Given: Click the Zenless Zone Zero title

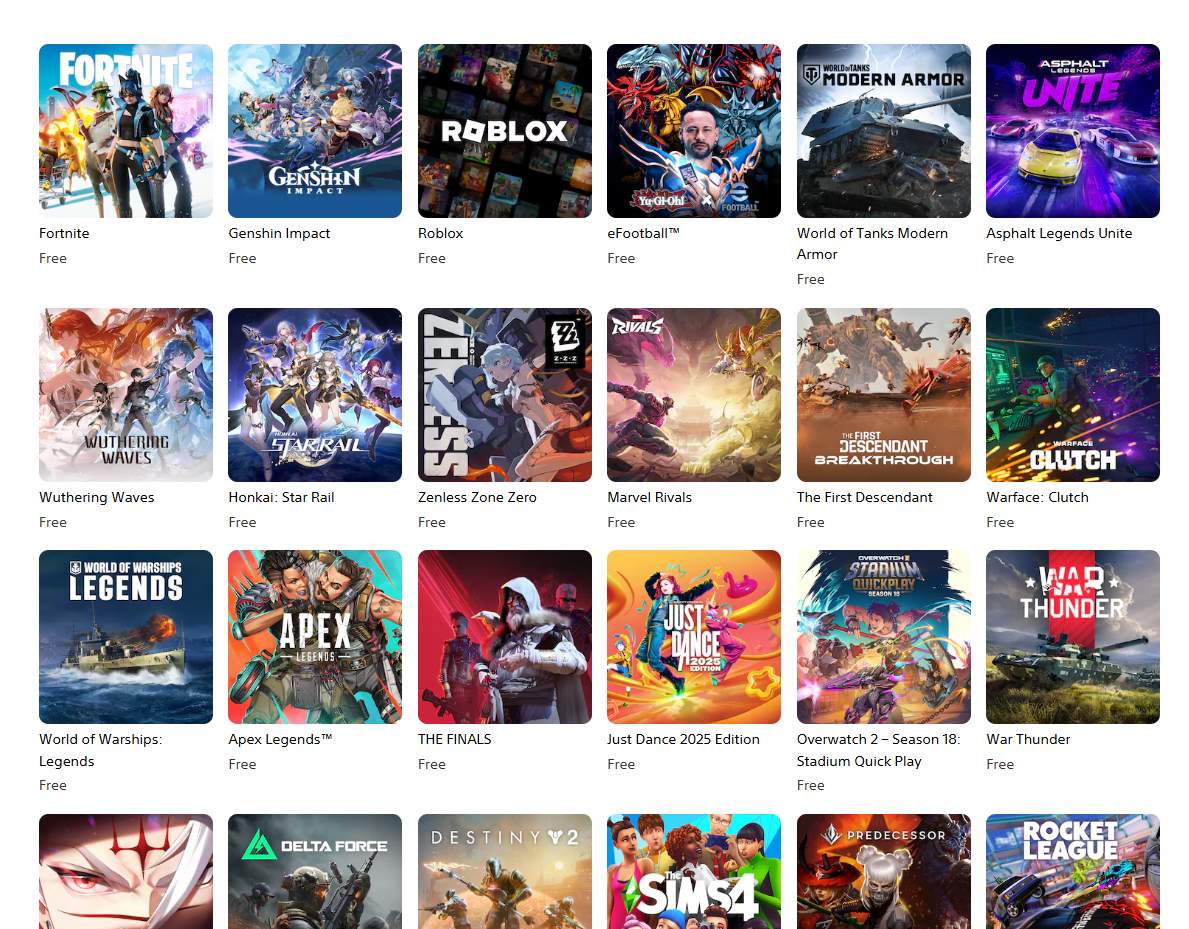Looking at the screenshot, I should 477,497.
